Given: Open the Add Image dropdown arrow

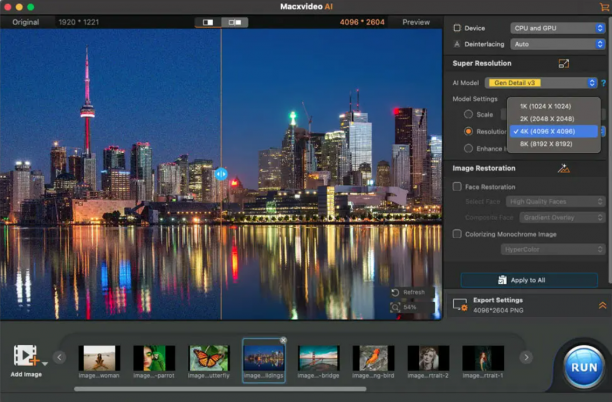Looking at the screenshot, I should [45, 364].
